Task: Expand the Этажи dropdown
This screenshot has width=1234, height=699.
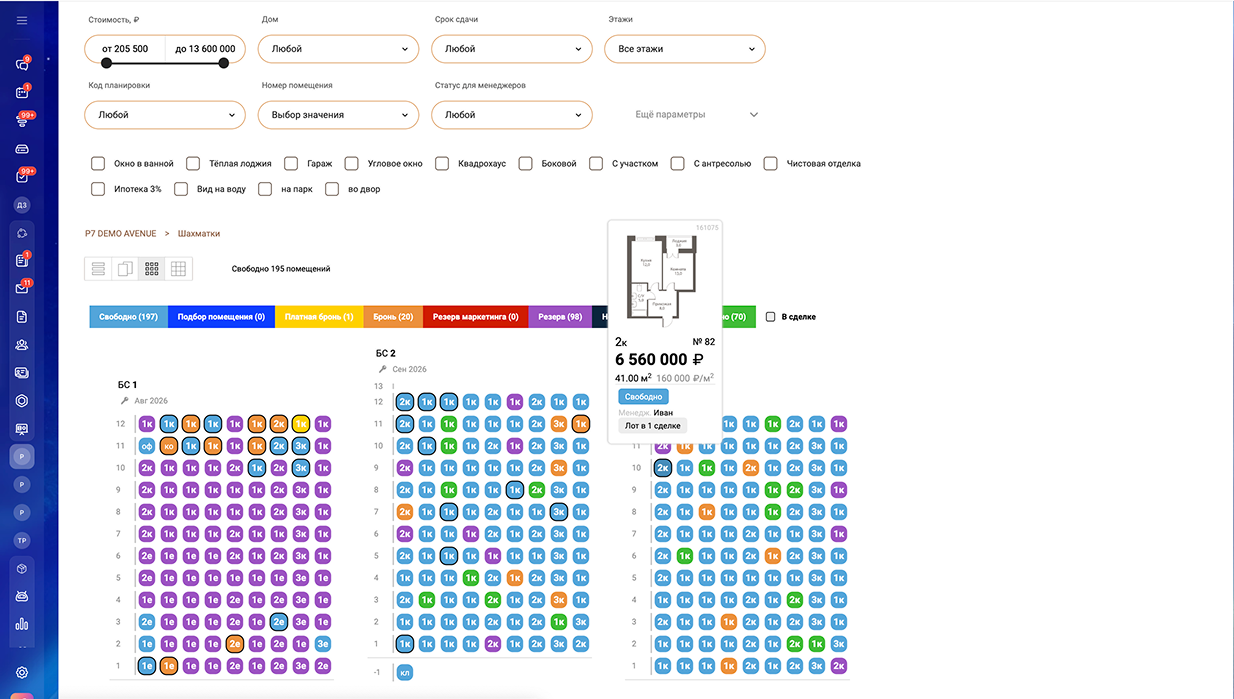Action: click(x=685, y=49)
